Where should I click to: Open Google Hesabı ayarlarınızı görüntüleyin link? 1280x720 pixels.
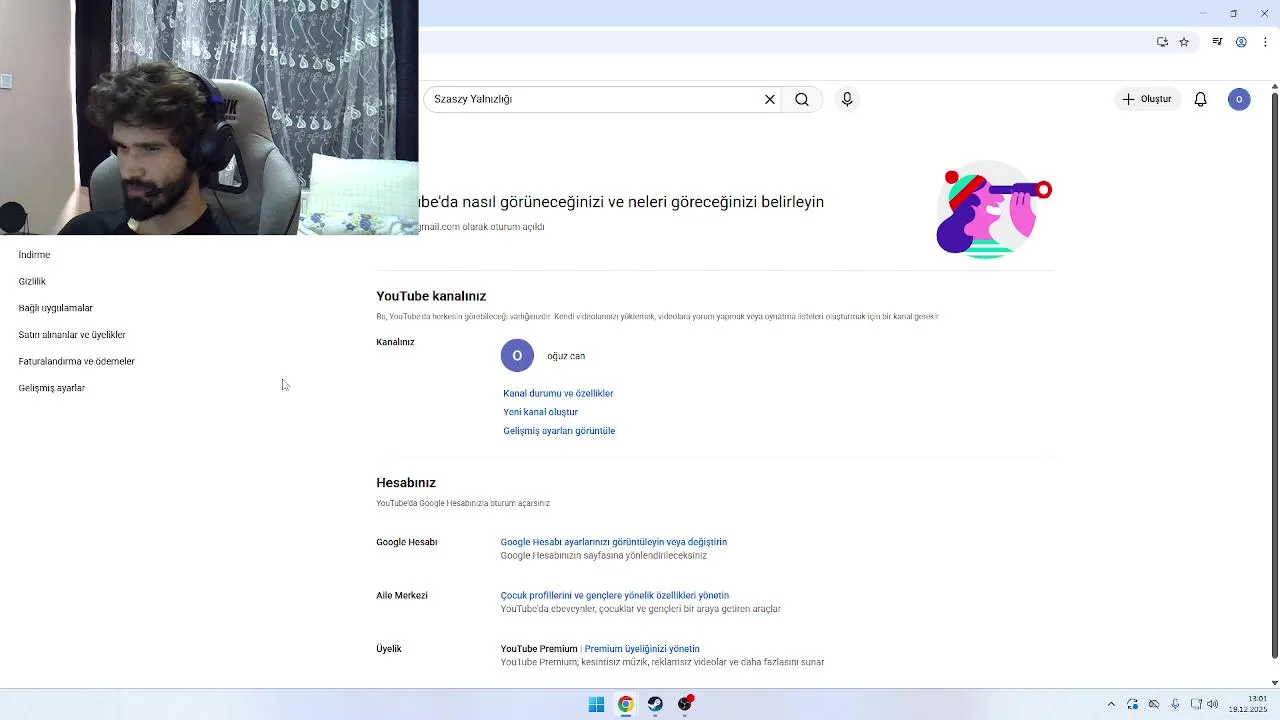tap(613, 542)
